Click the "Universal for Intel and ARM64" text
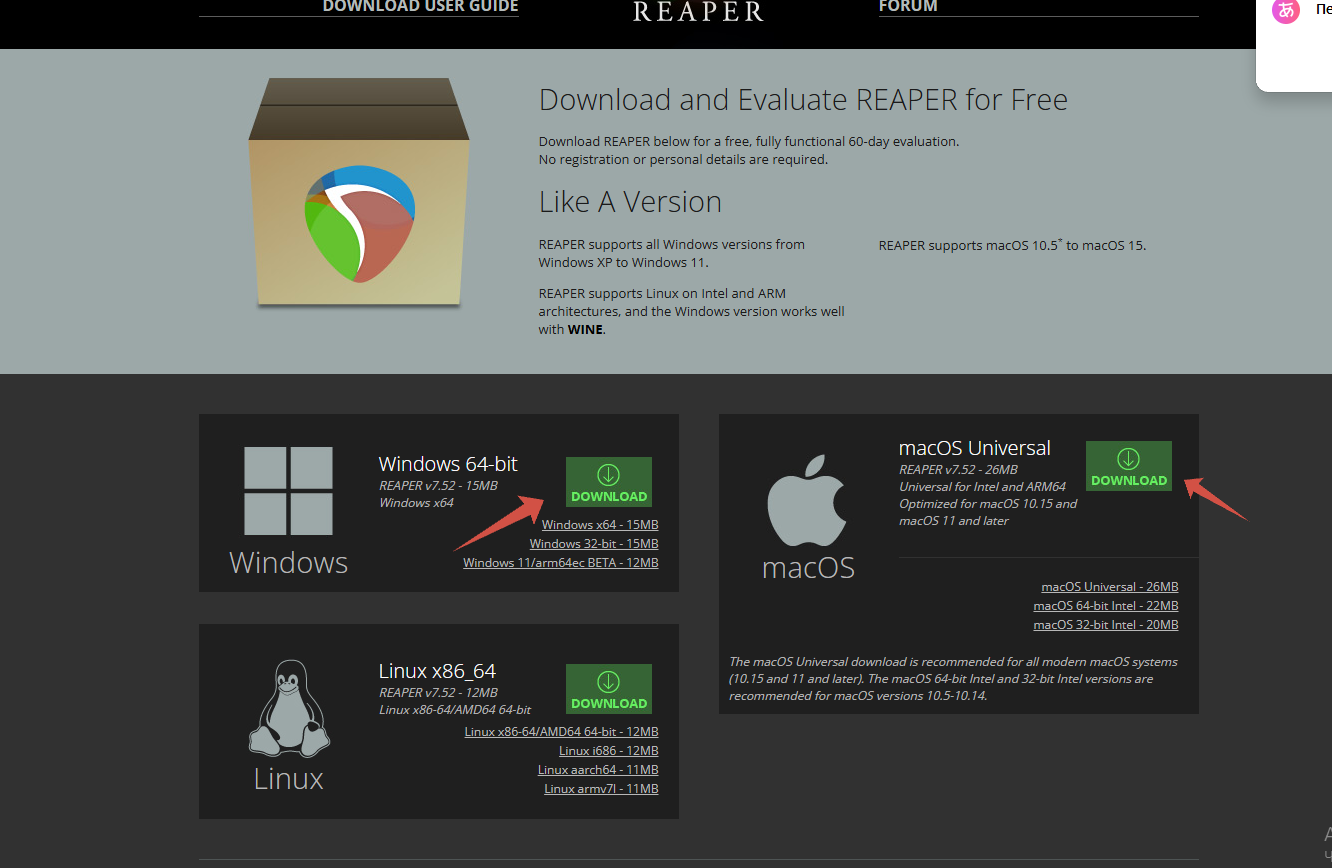Image resolution: width=1332 pixels, height=868 pixels. coord(982,487)
